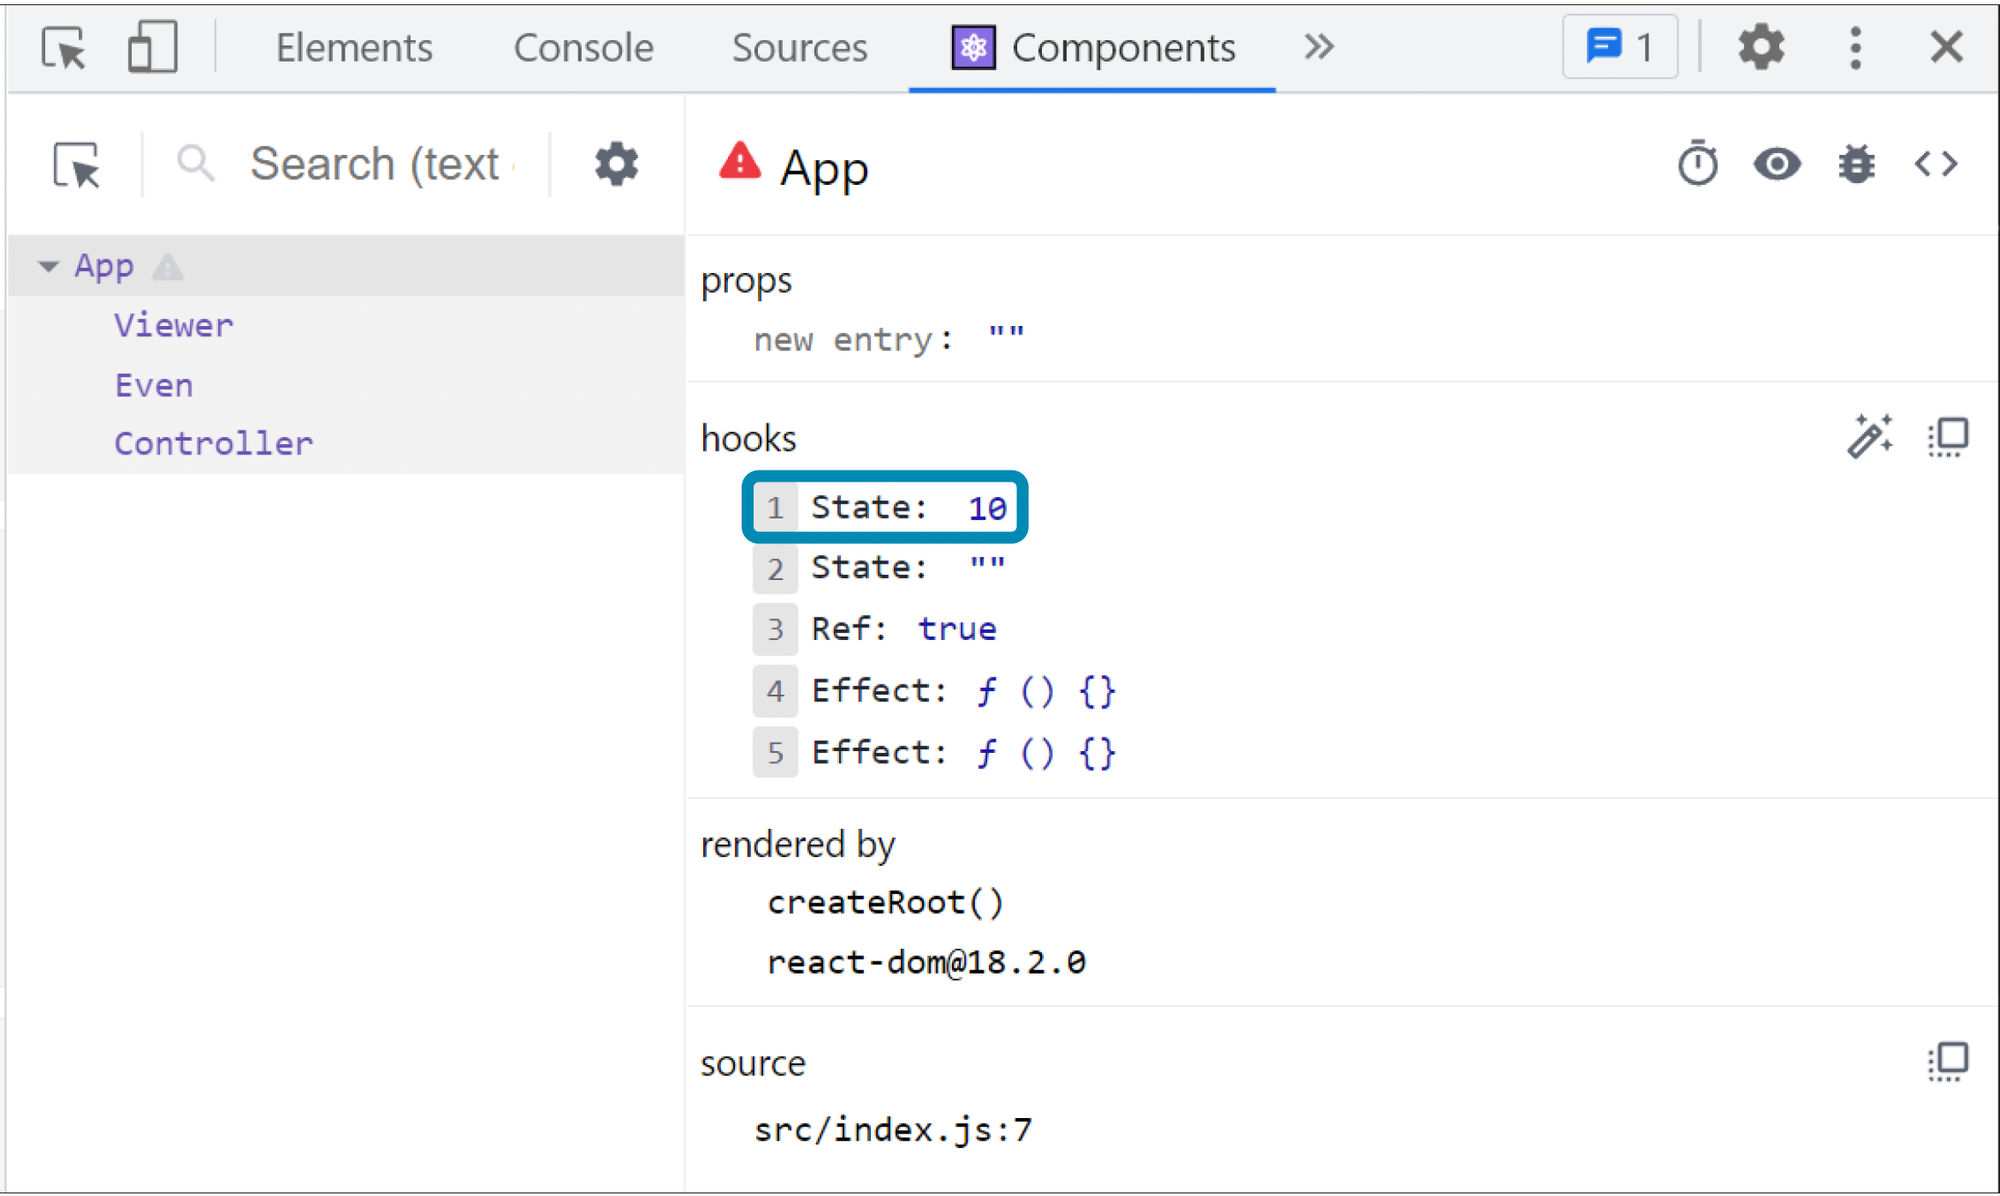Open DevTools three-dot customize menu
Screen dimensions: 2000x1196
pos(1855,47)
